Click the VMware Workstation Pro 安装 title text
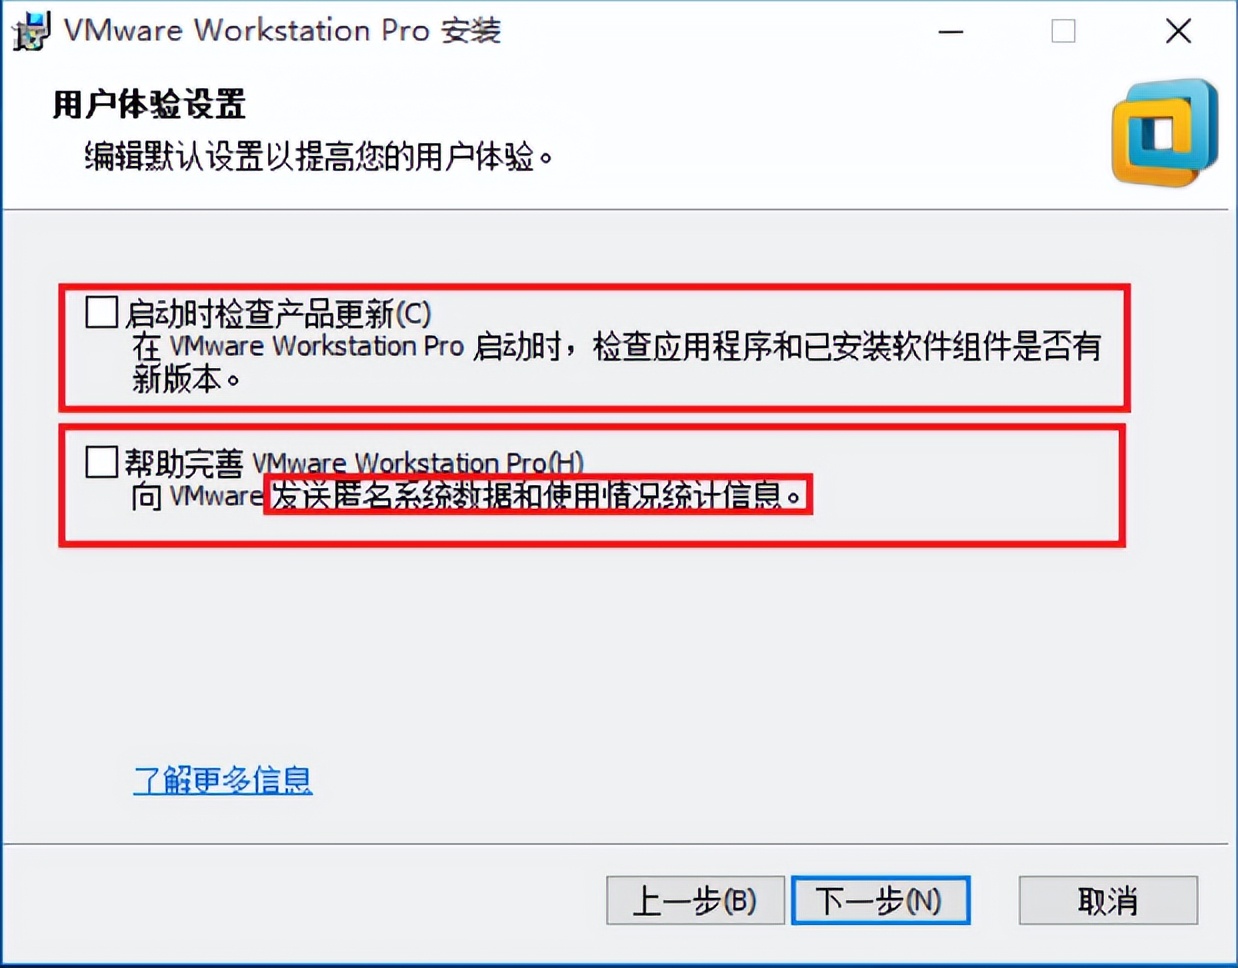Image resolution: width=1238 pixels, height=968 pixels. pyautogui.click(x=283, y=30)
